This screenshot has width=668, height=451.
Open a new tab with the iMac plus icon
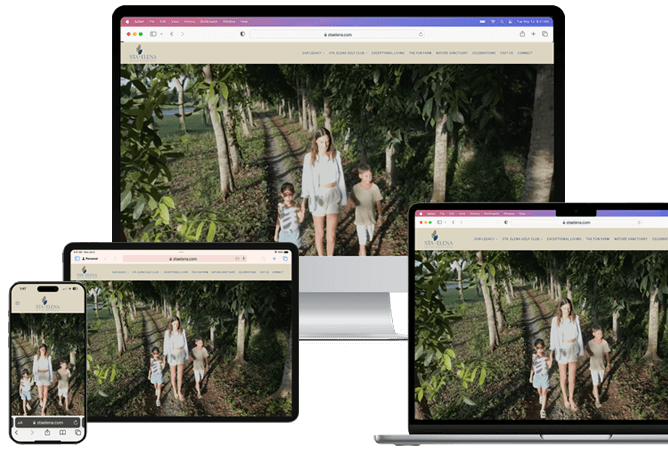[x=533, y=34]
